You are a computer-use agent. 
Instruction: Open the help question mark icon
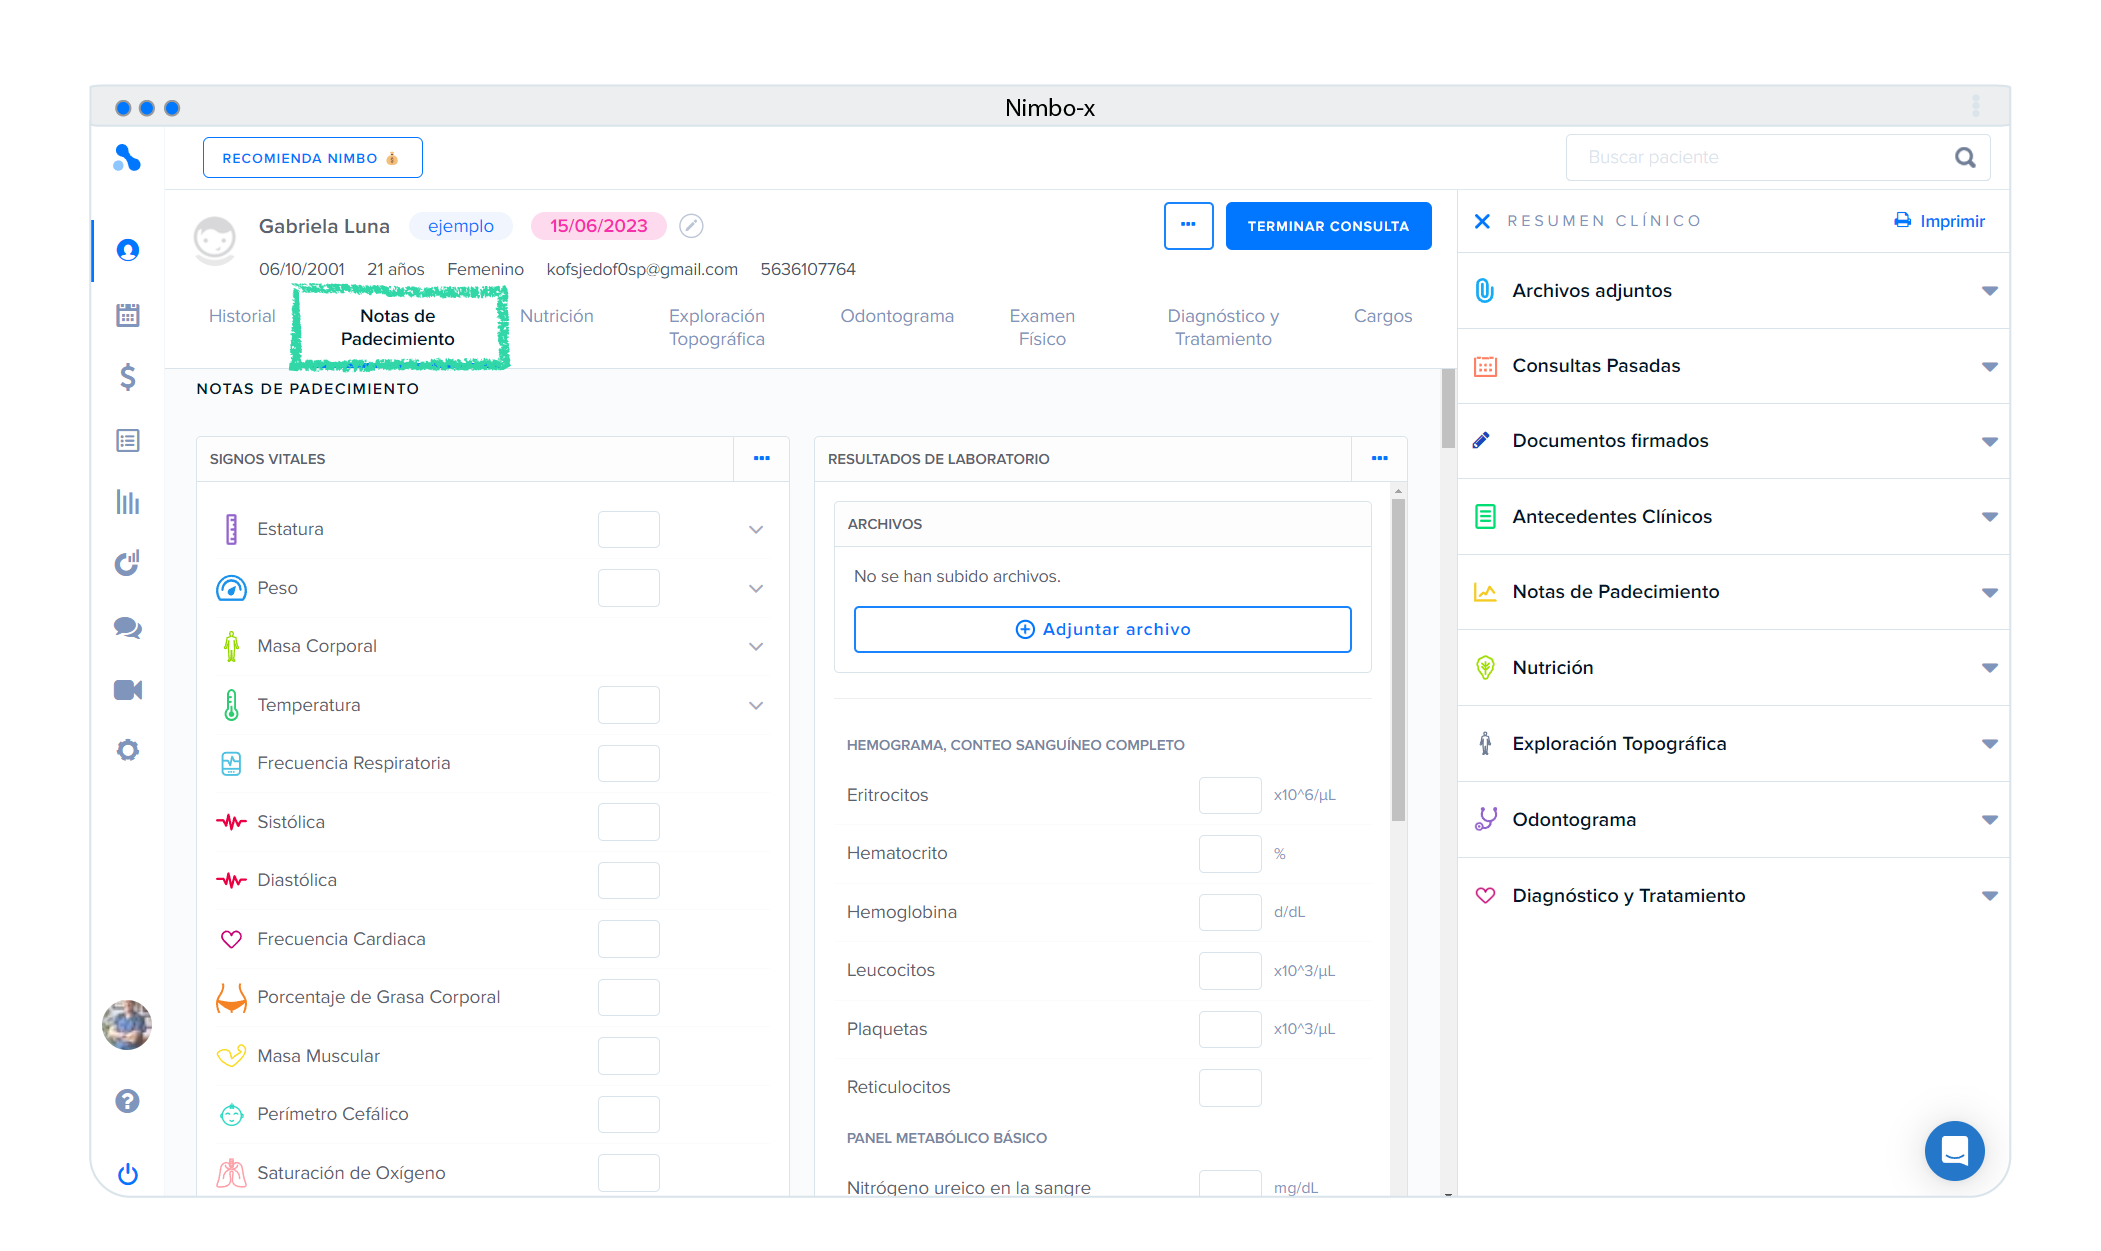[127, 1101]
